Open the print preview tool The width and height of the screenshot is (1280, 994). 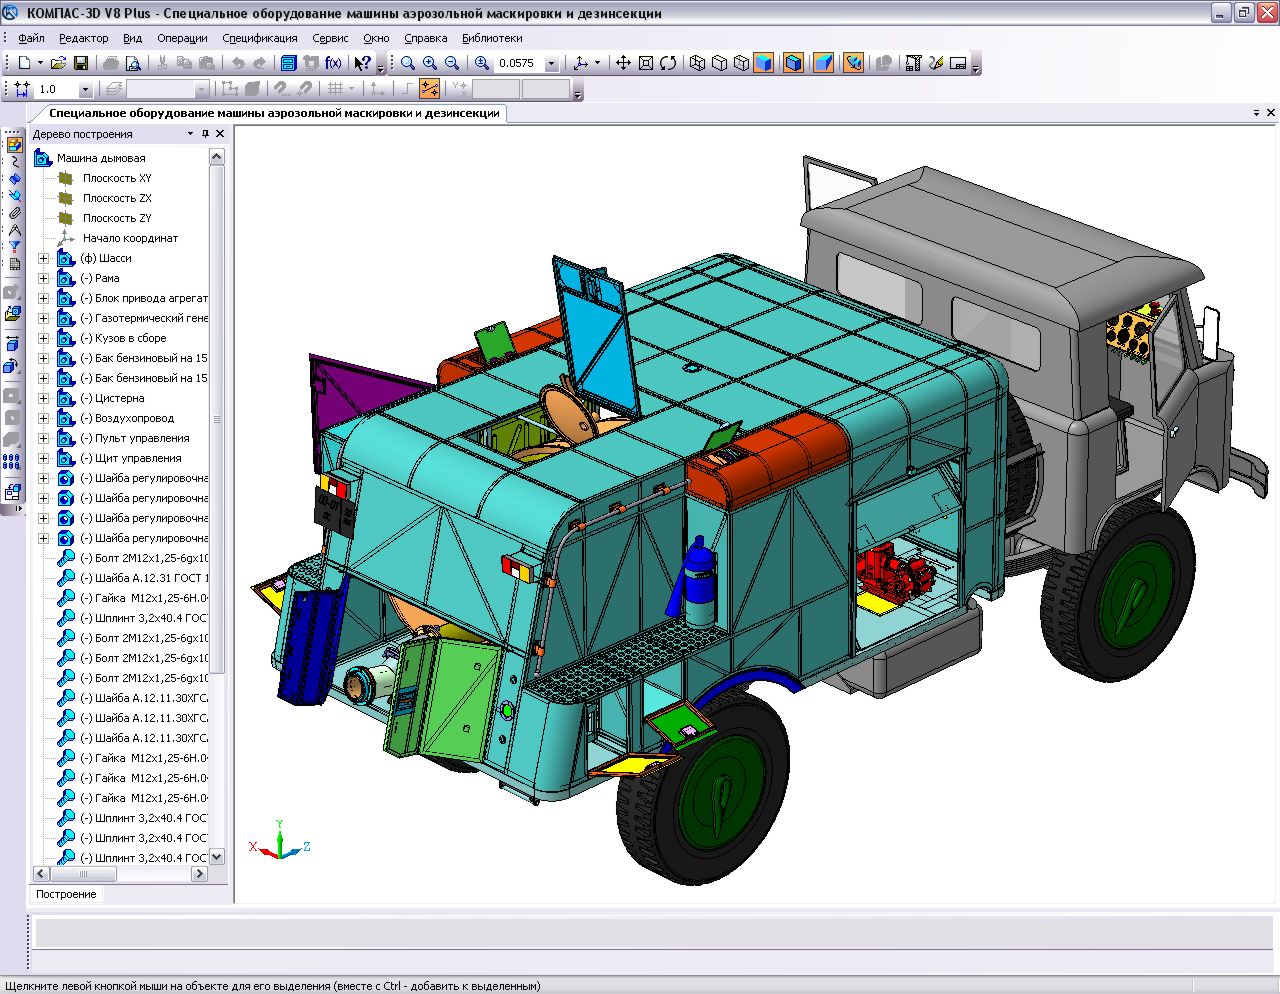coord(133,63)
